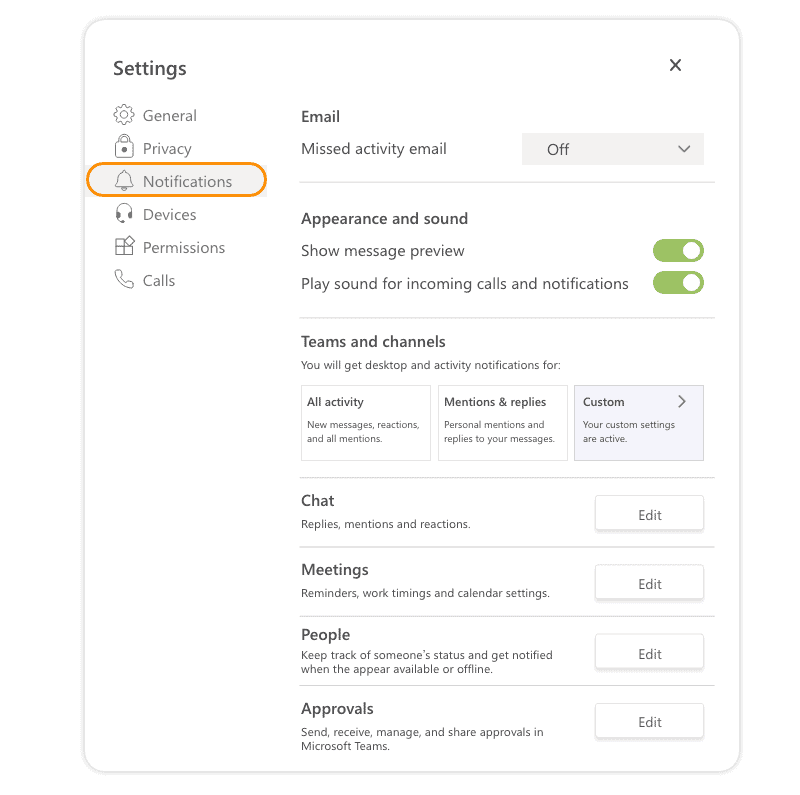The width and height of the screenshot is (800, 795).
Task: Select the Custom notifications card
Action: click(x=639, y=423)
